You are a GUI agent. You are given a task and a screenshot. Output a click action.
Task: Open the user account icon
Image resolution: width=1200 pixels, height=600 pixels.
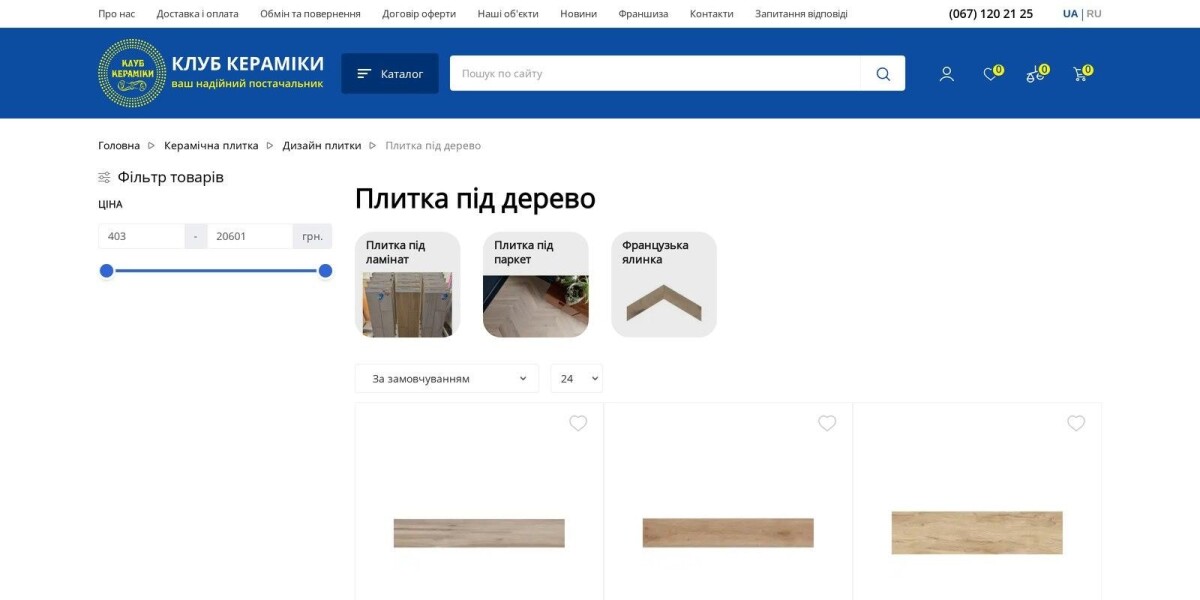click(x=946, y=74)
